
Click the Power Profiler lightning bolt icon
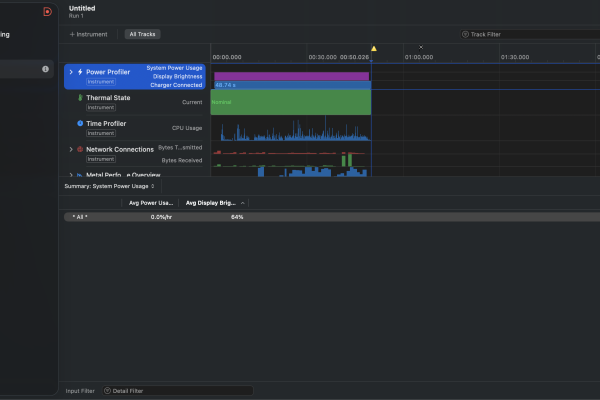tap(80, 72)
